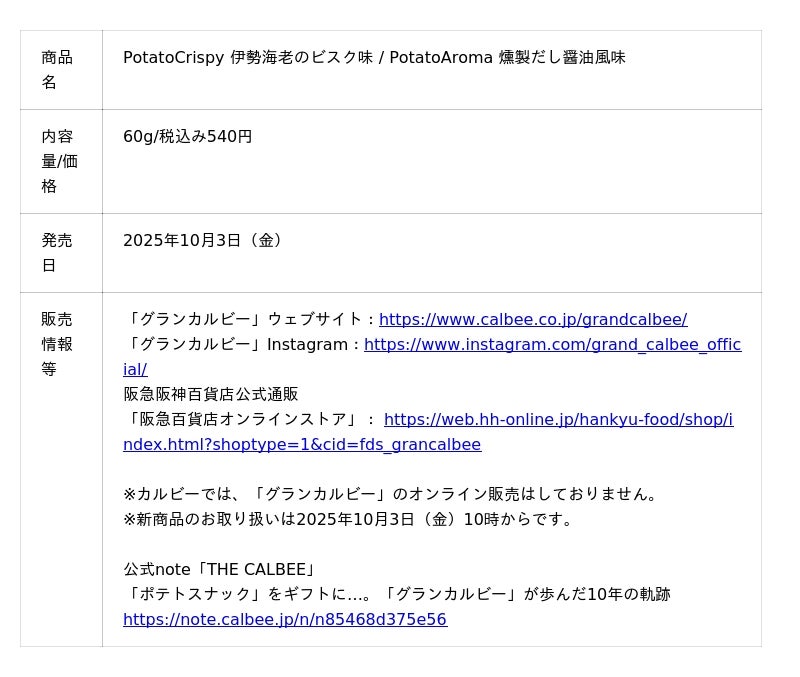Click the 内容量/価格 header cell
The height and width of the screenshot is (677, 800).
pos(59,161)
